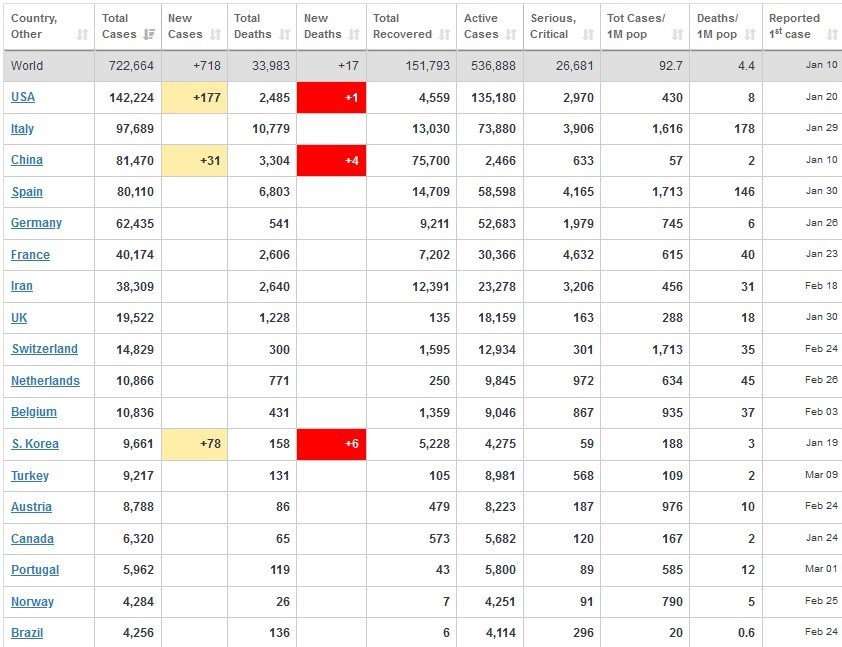842x647 pixels.
Task: Click USA red new deaths cell
Action: tap(331, 98)
